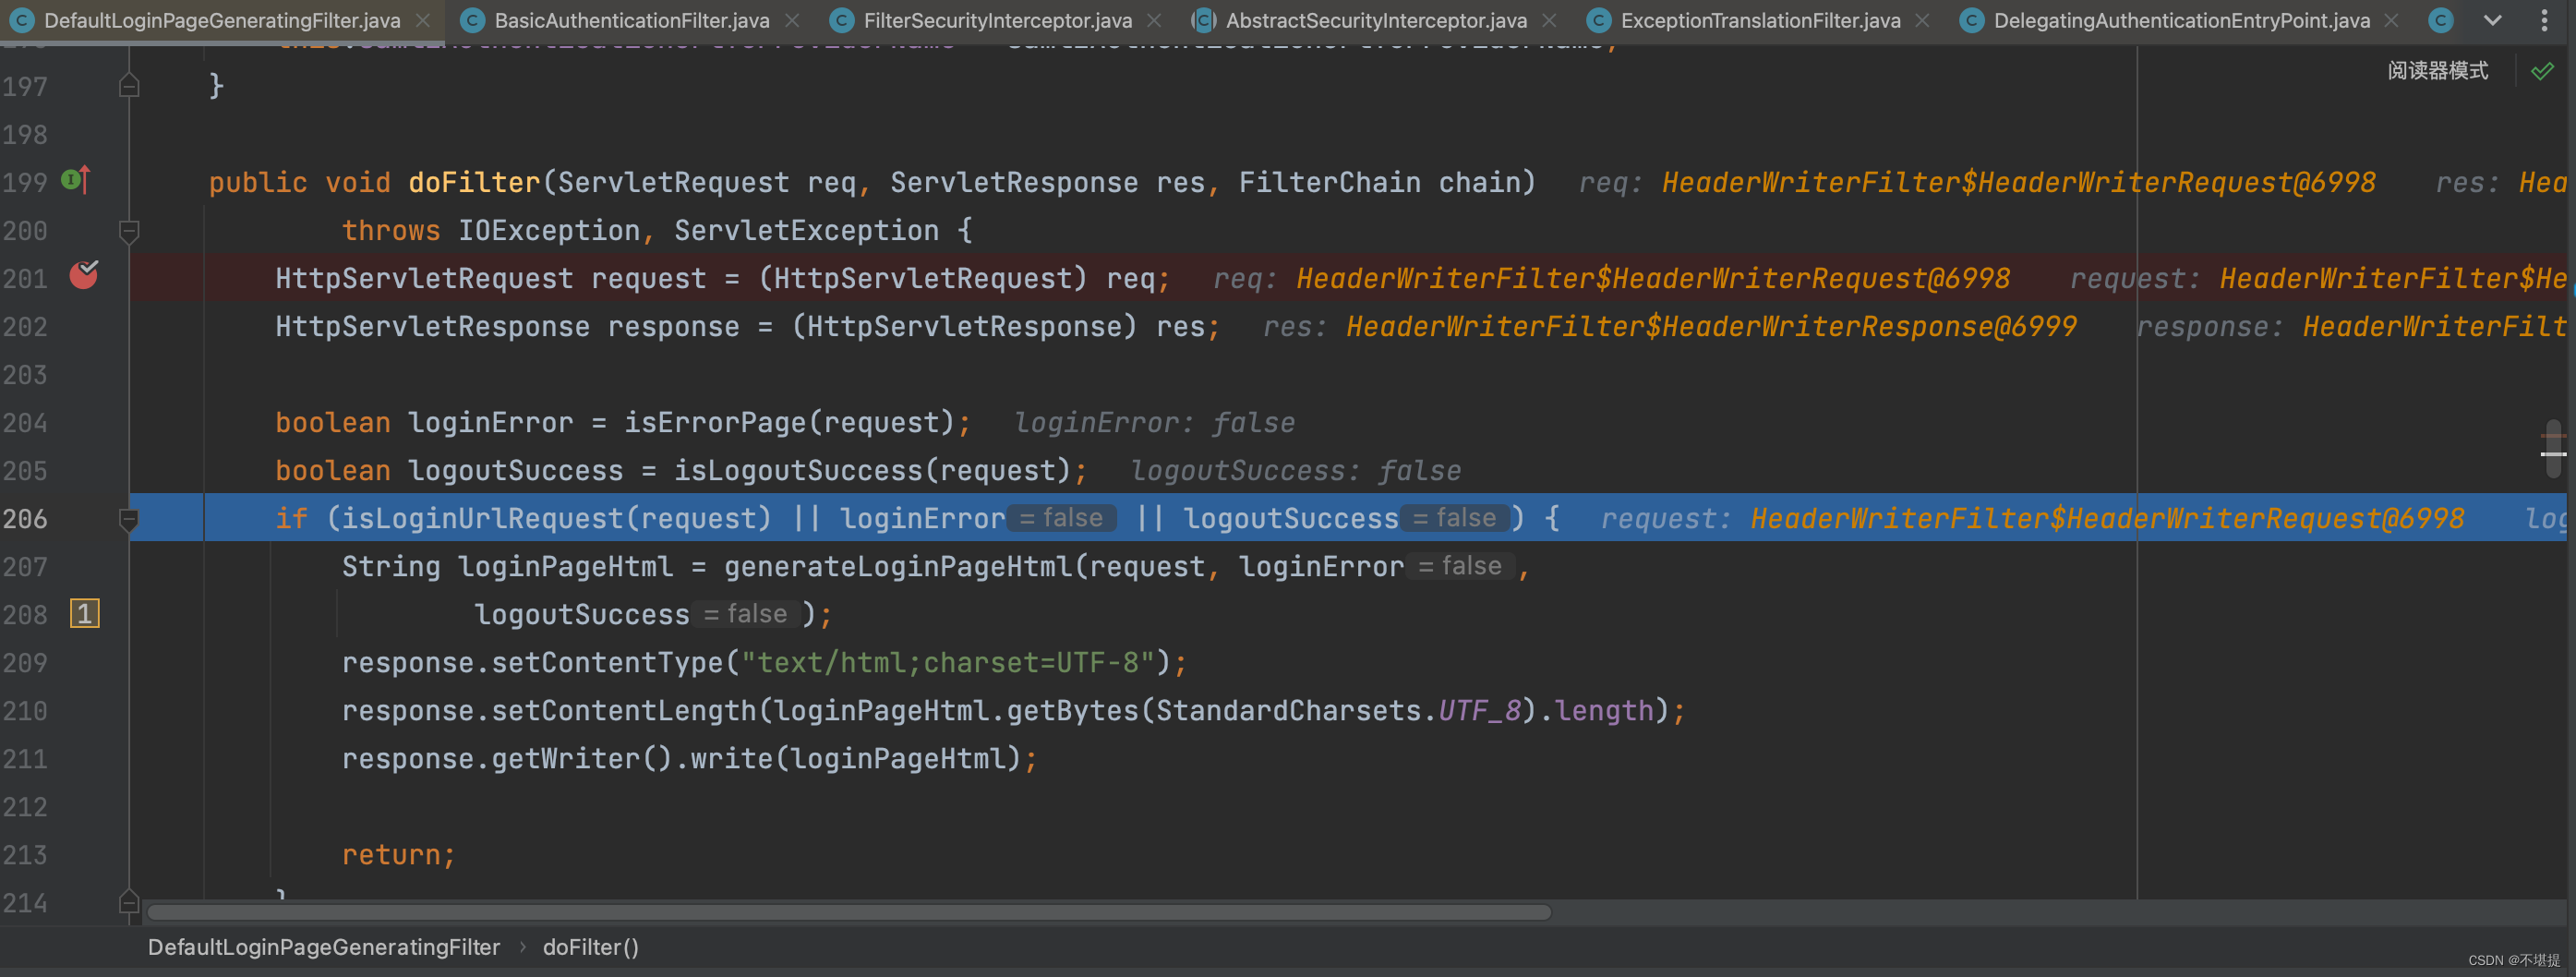Click inline hint '= false' on line 207
The width and height of the screenshot is (2576, 977).
1460,566
